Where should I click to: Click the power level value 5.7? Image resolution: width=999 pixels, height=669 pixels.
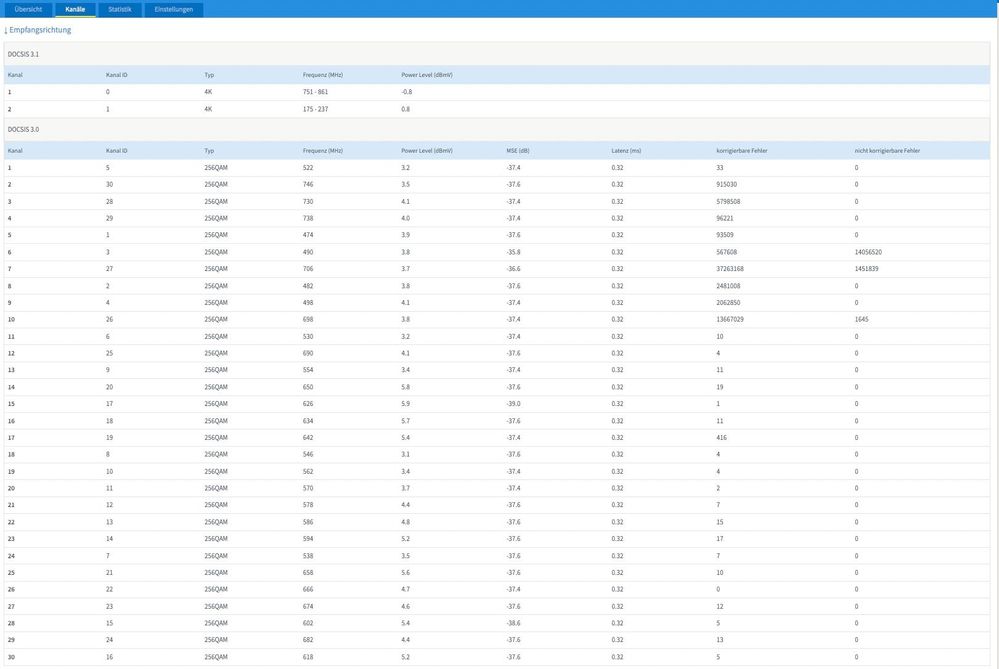pyautogui.click(x=405, y=421)
